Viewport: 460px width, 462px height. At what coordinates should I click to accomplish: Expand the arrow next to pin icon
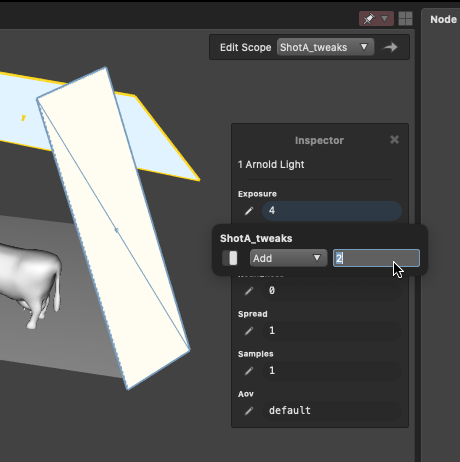(385, 19)
